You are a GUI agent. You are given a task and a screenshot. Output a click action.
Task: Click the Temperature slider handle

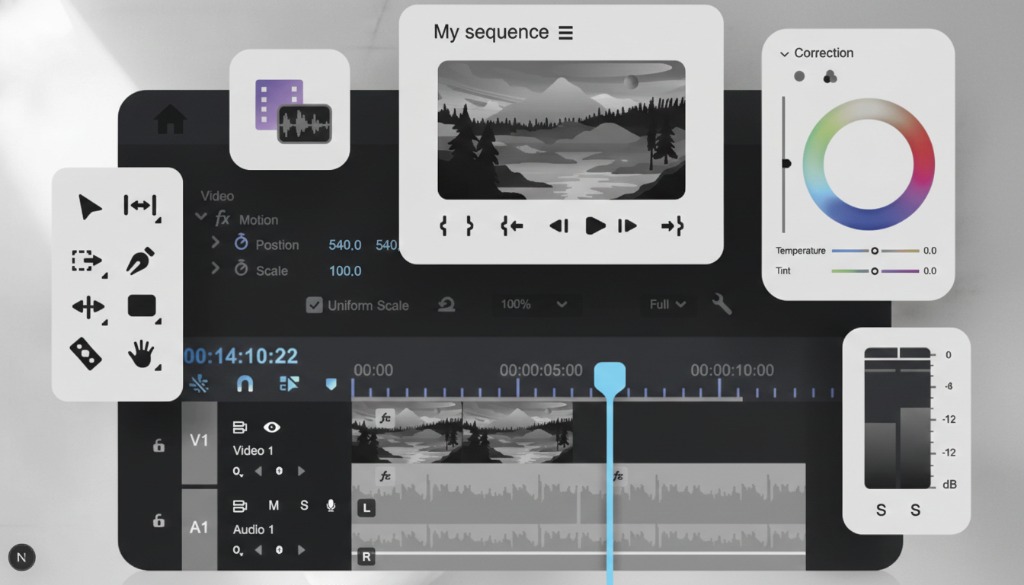click(874, 251)
